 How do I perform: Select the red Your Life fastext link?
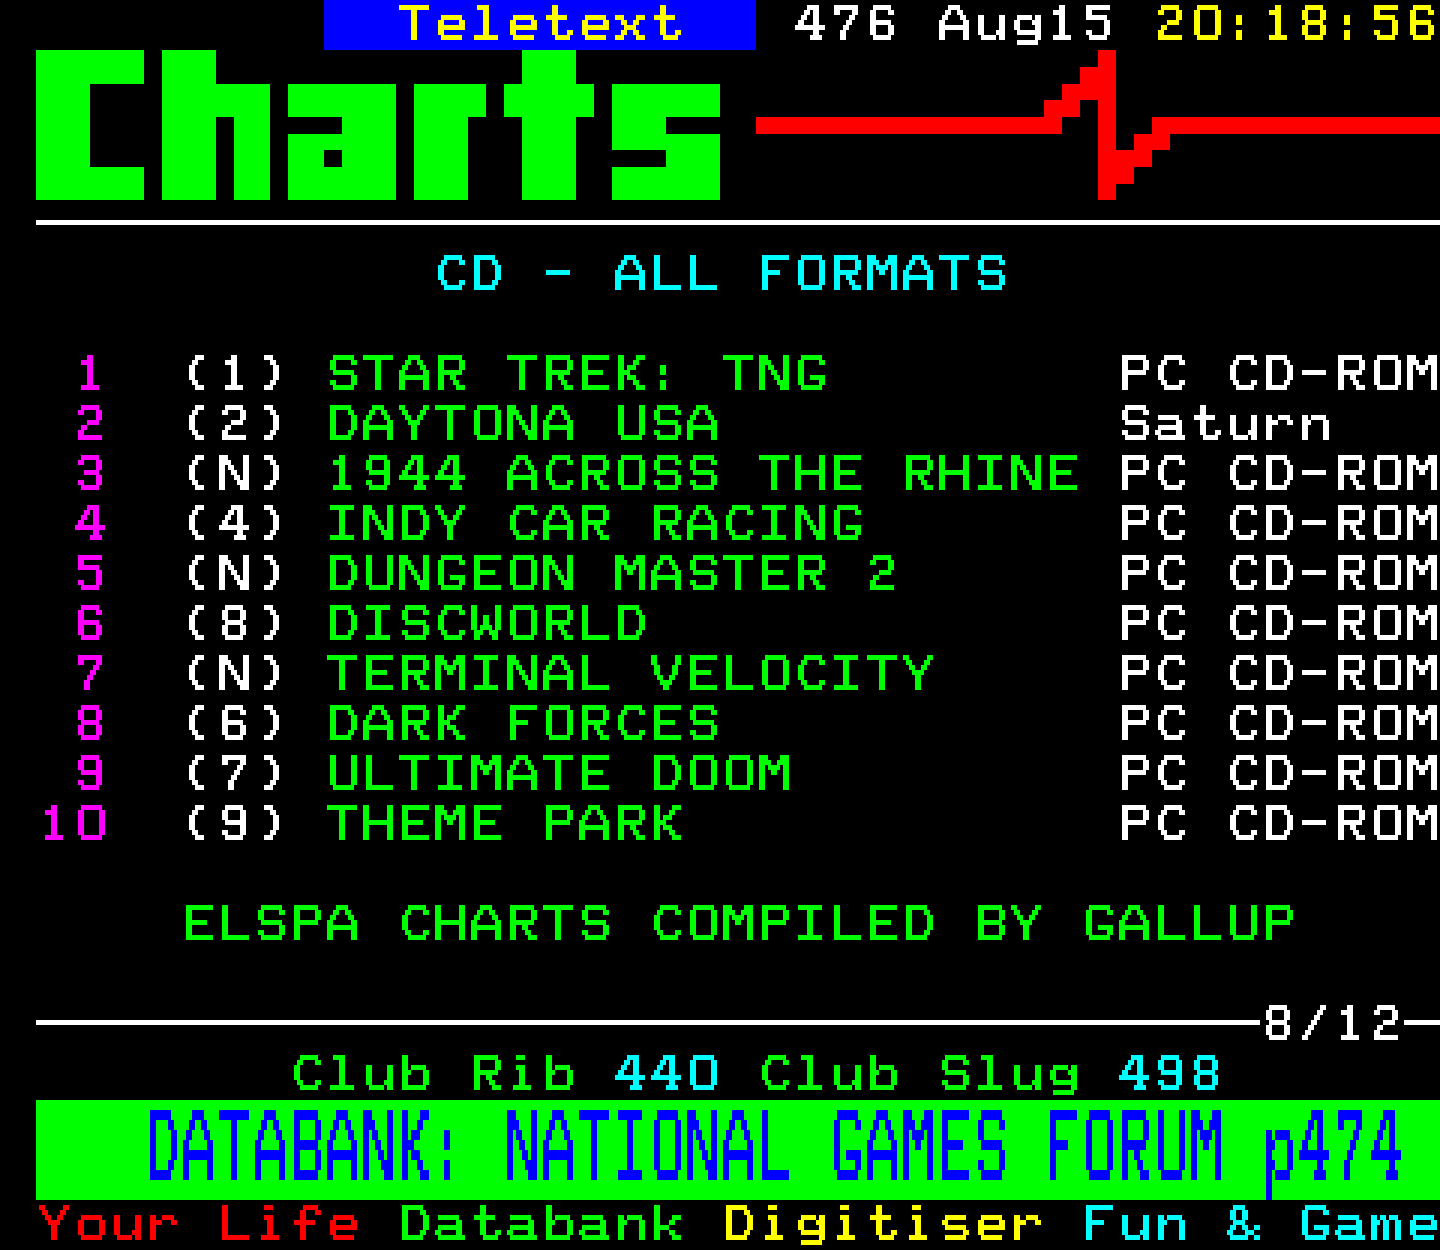tap(199, 1224)
